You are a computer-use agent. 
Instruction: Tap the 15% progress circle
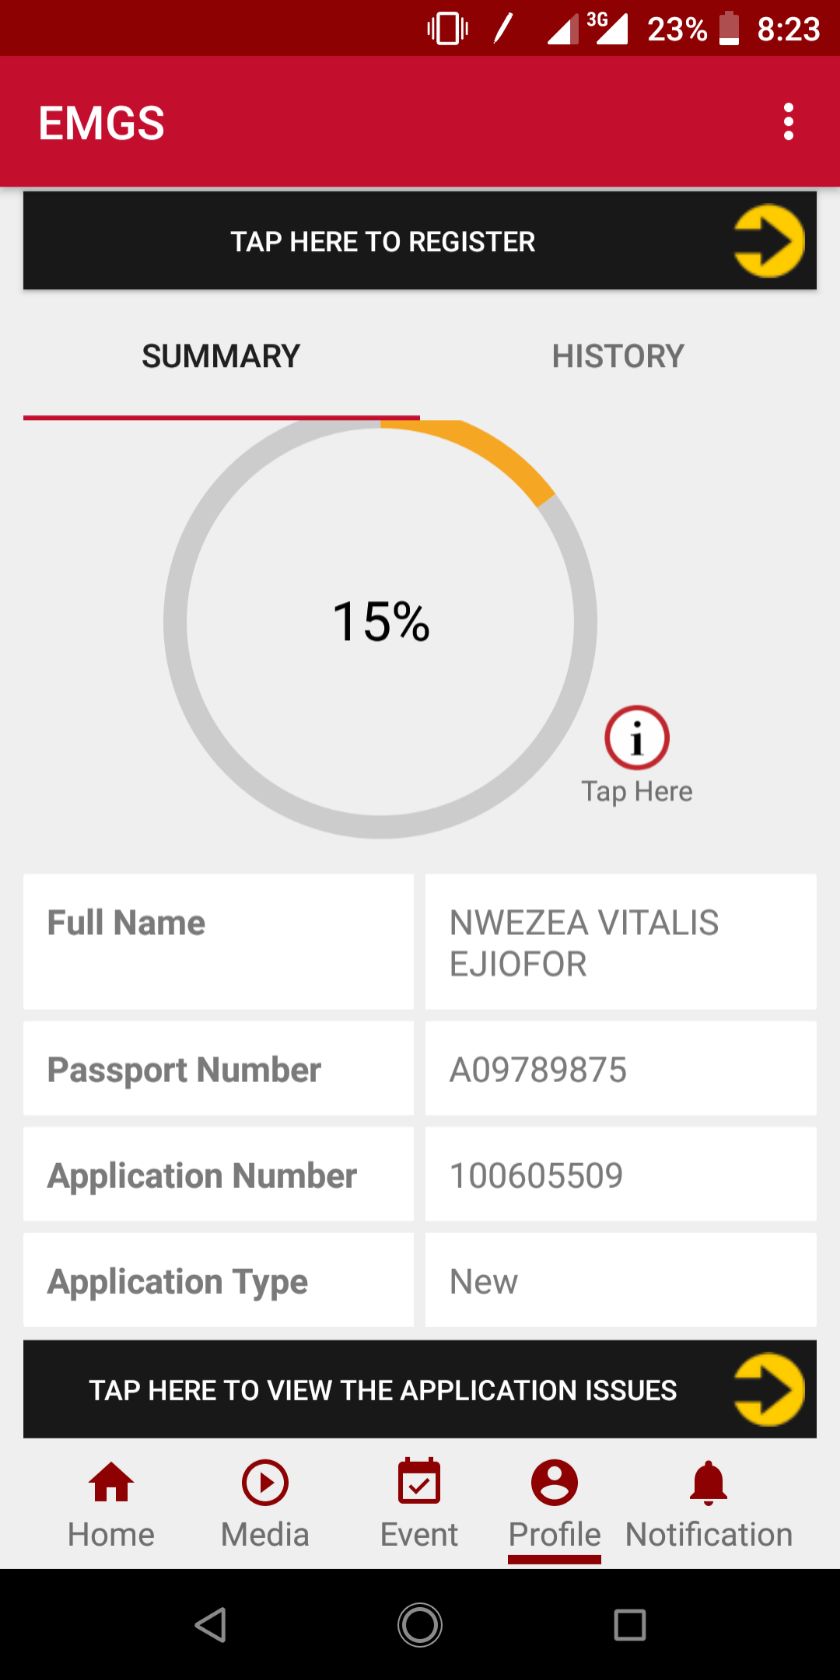(x=380, y=622)
